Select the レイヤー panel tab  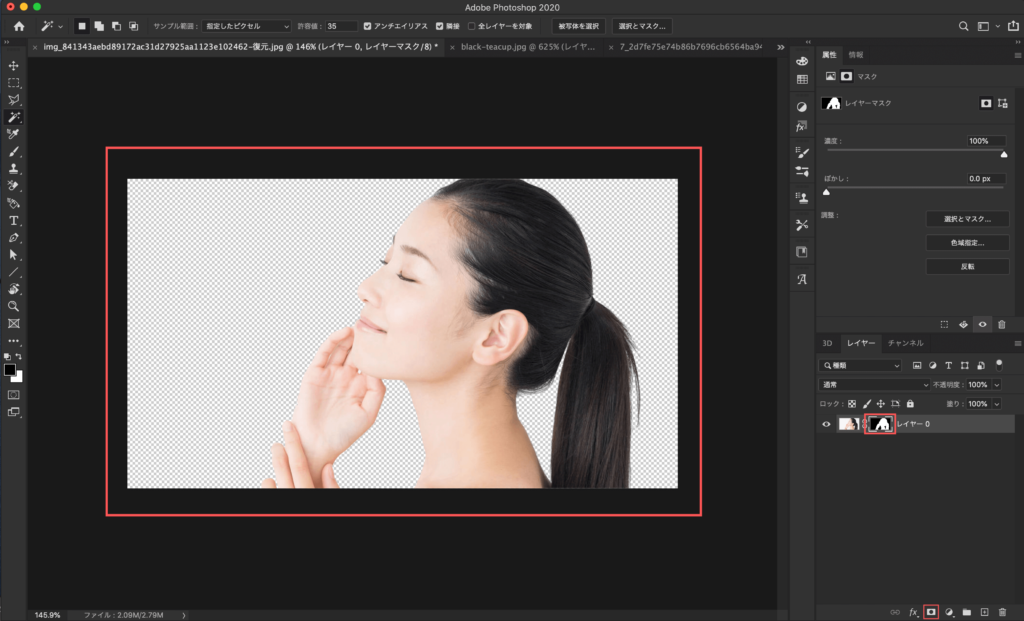(x=861, y=343)
